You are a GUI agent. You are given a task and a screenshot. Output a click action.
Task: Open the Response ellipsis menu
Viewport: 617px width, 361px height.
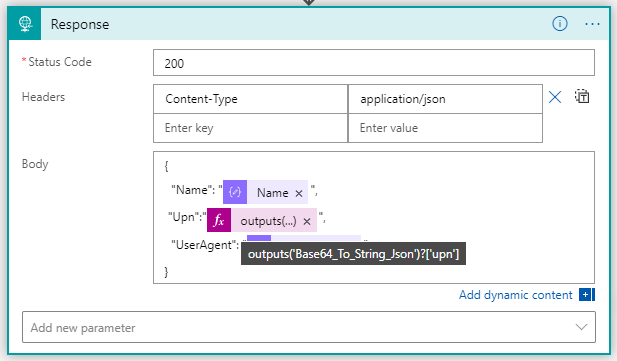(x=592, y=24)
